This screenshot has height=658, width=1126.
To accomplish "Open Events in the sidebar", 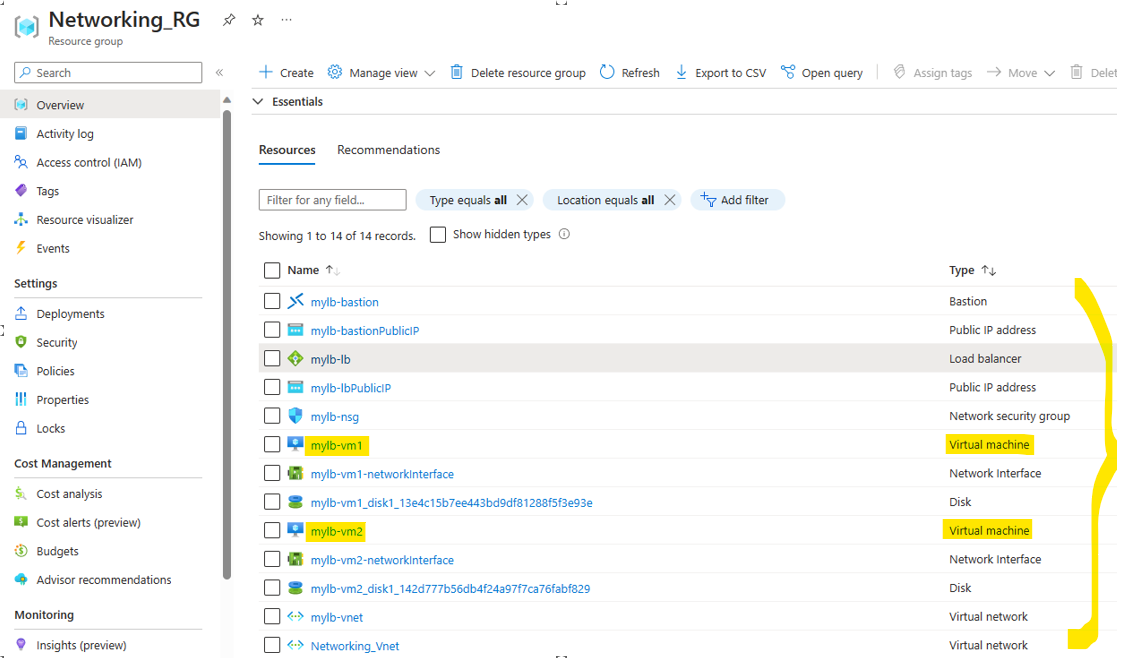I will click(52, 249).
